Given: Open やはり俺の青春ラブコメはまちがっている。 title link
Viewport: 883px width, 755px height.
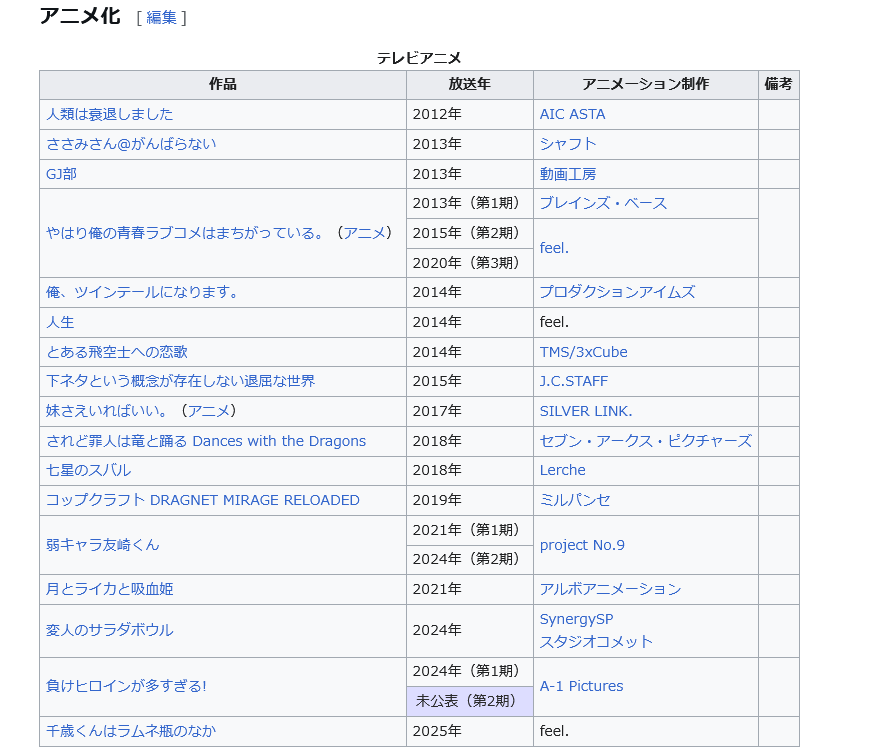Looking at the screenshot, I should click(x=190, y=233).
